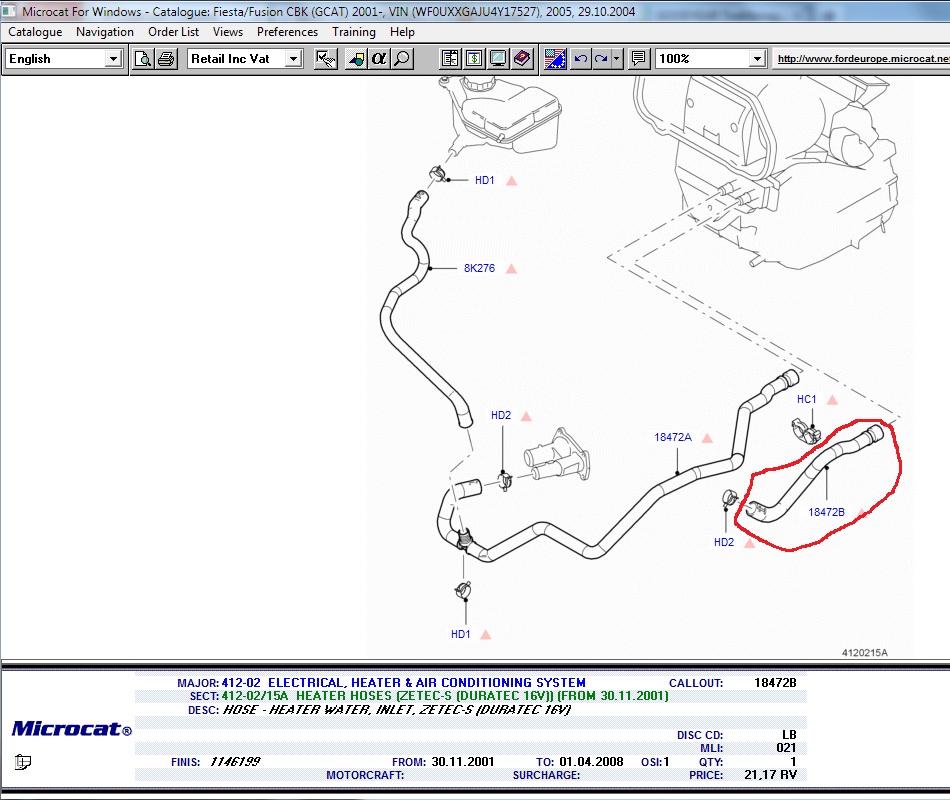
Task: Click the green dollar price icon
Action: (x=474, y=59)
